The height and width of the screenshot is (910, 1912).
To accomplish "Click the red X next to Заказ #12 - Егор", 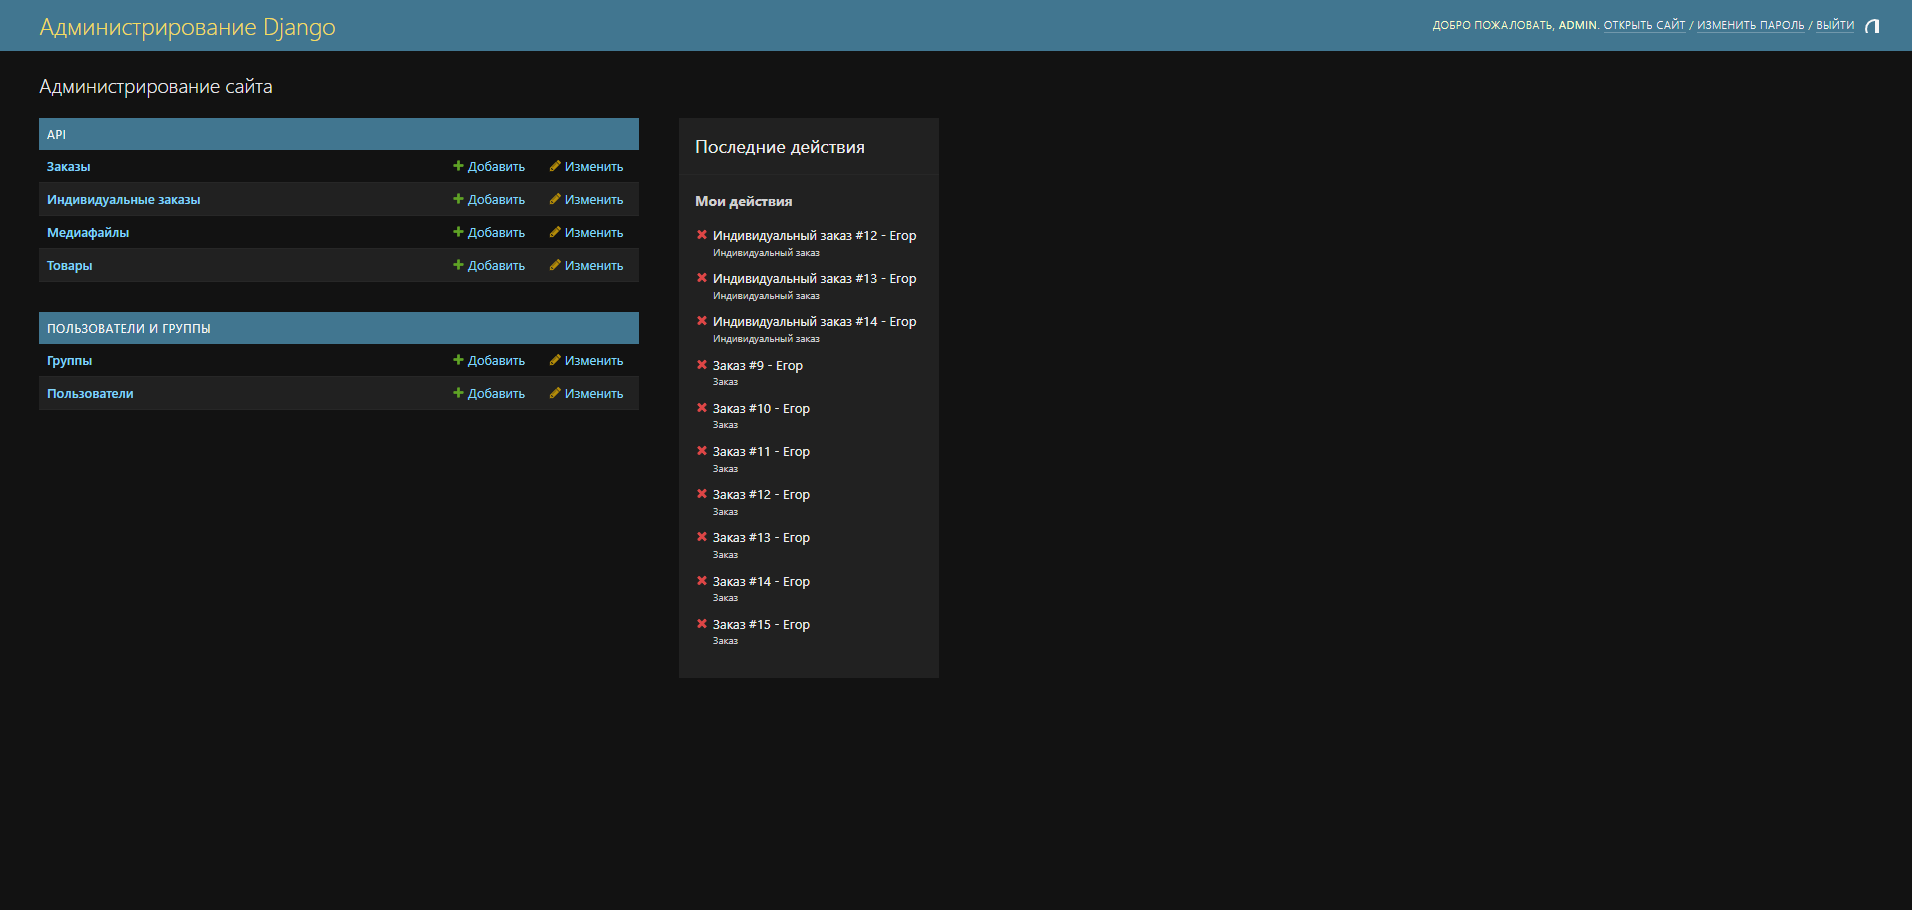I will (702, 494).
